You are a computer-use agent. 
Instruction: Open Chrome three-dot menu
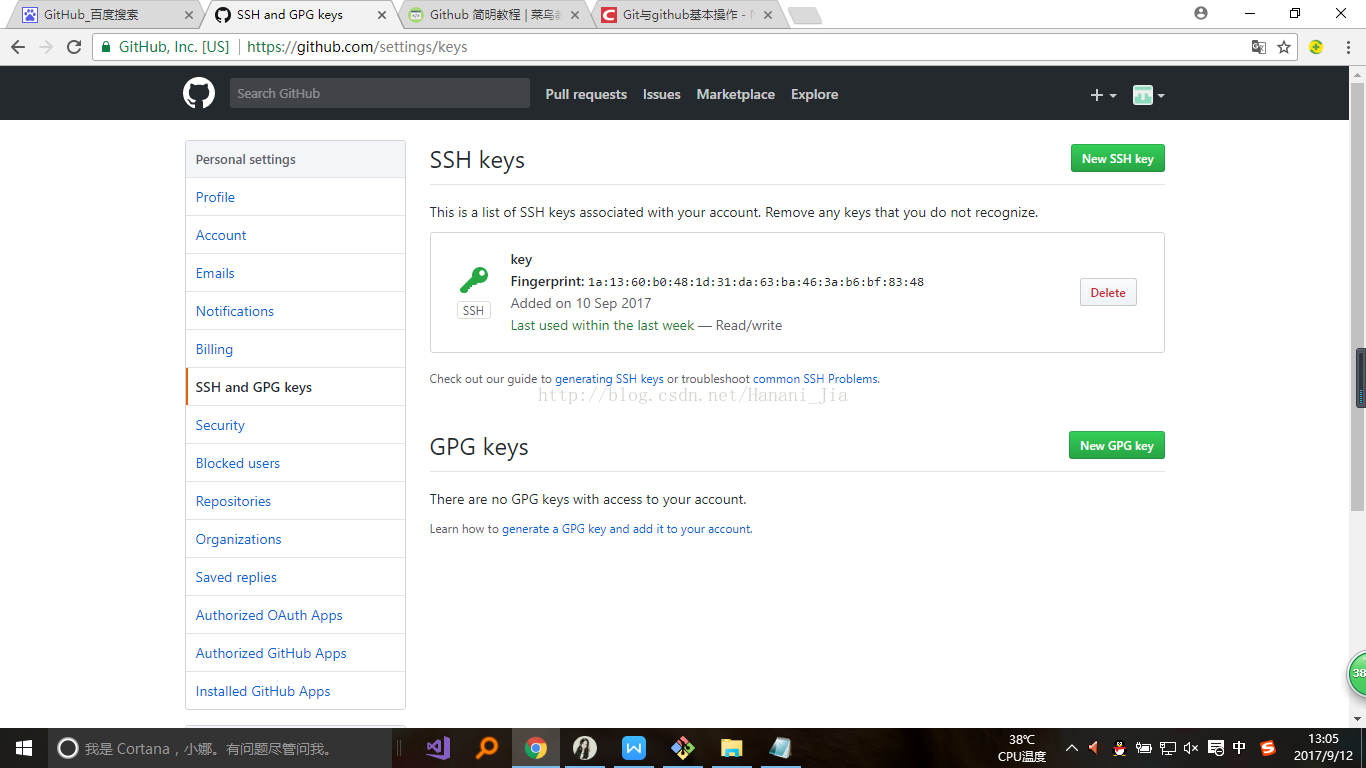pos(1348,47)
